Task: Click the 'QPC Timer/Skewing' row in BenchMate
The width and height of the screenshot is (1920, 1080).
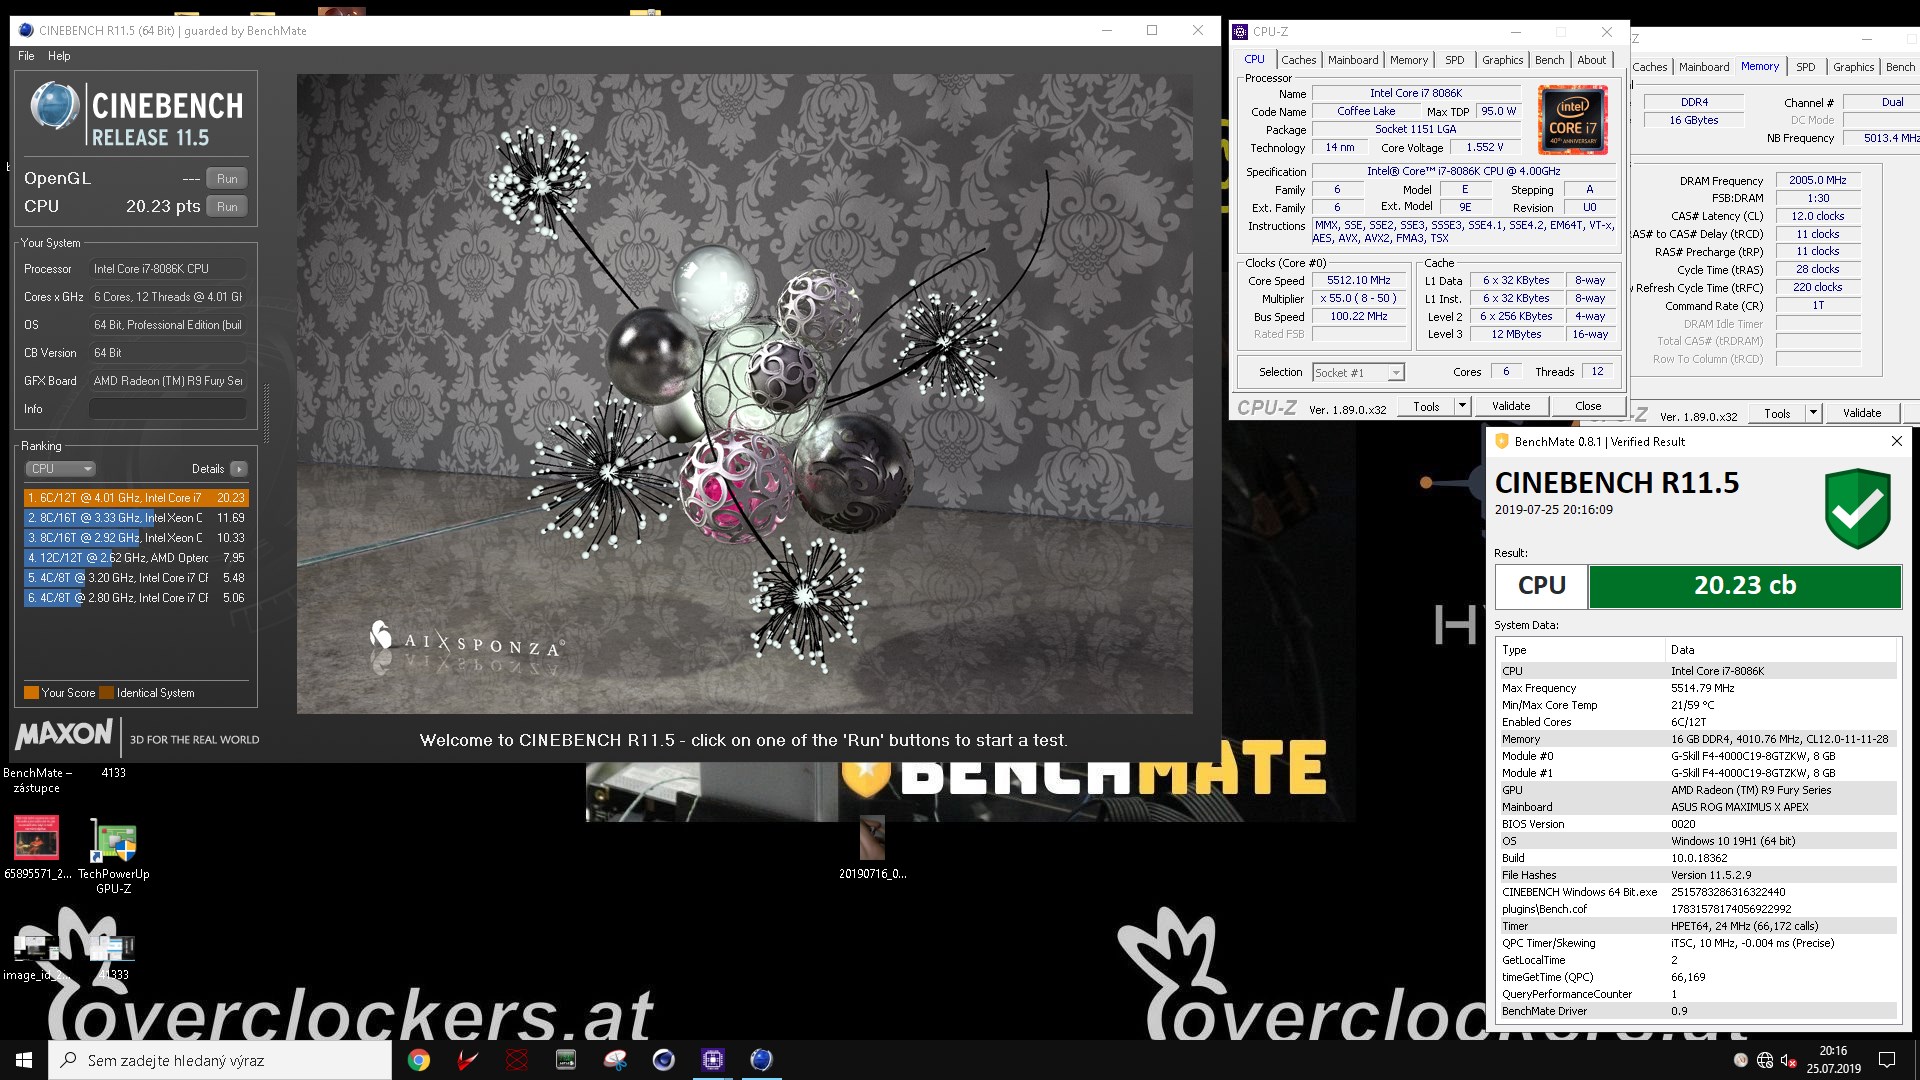Action: [x=1697, y=943]
